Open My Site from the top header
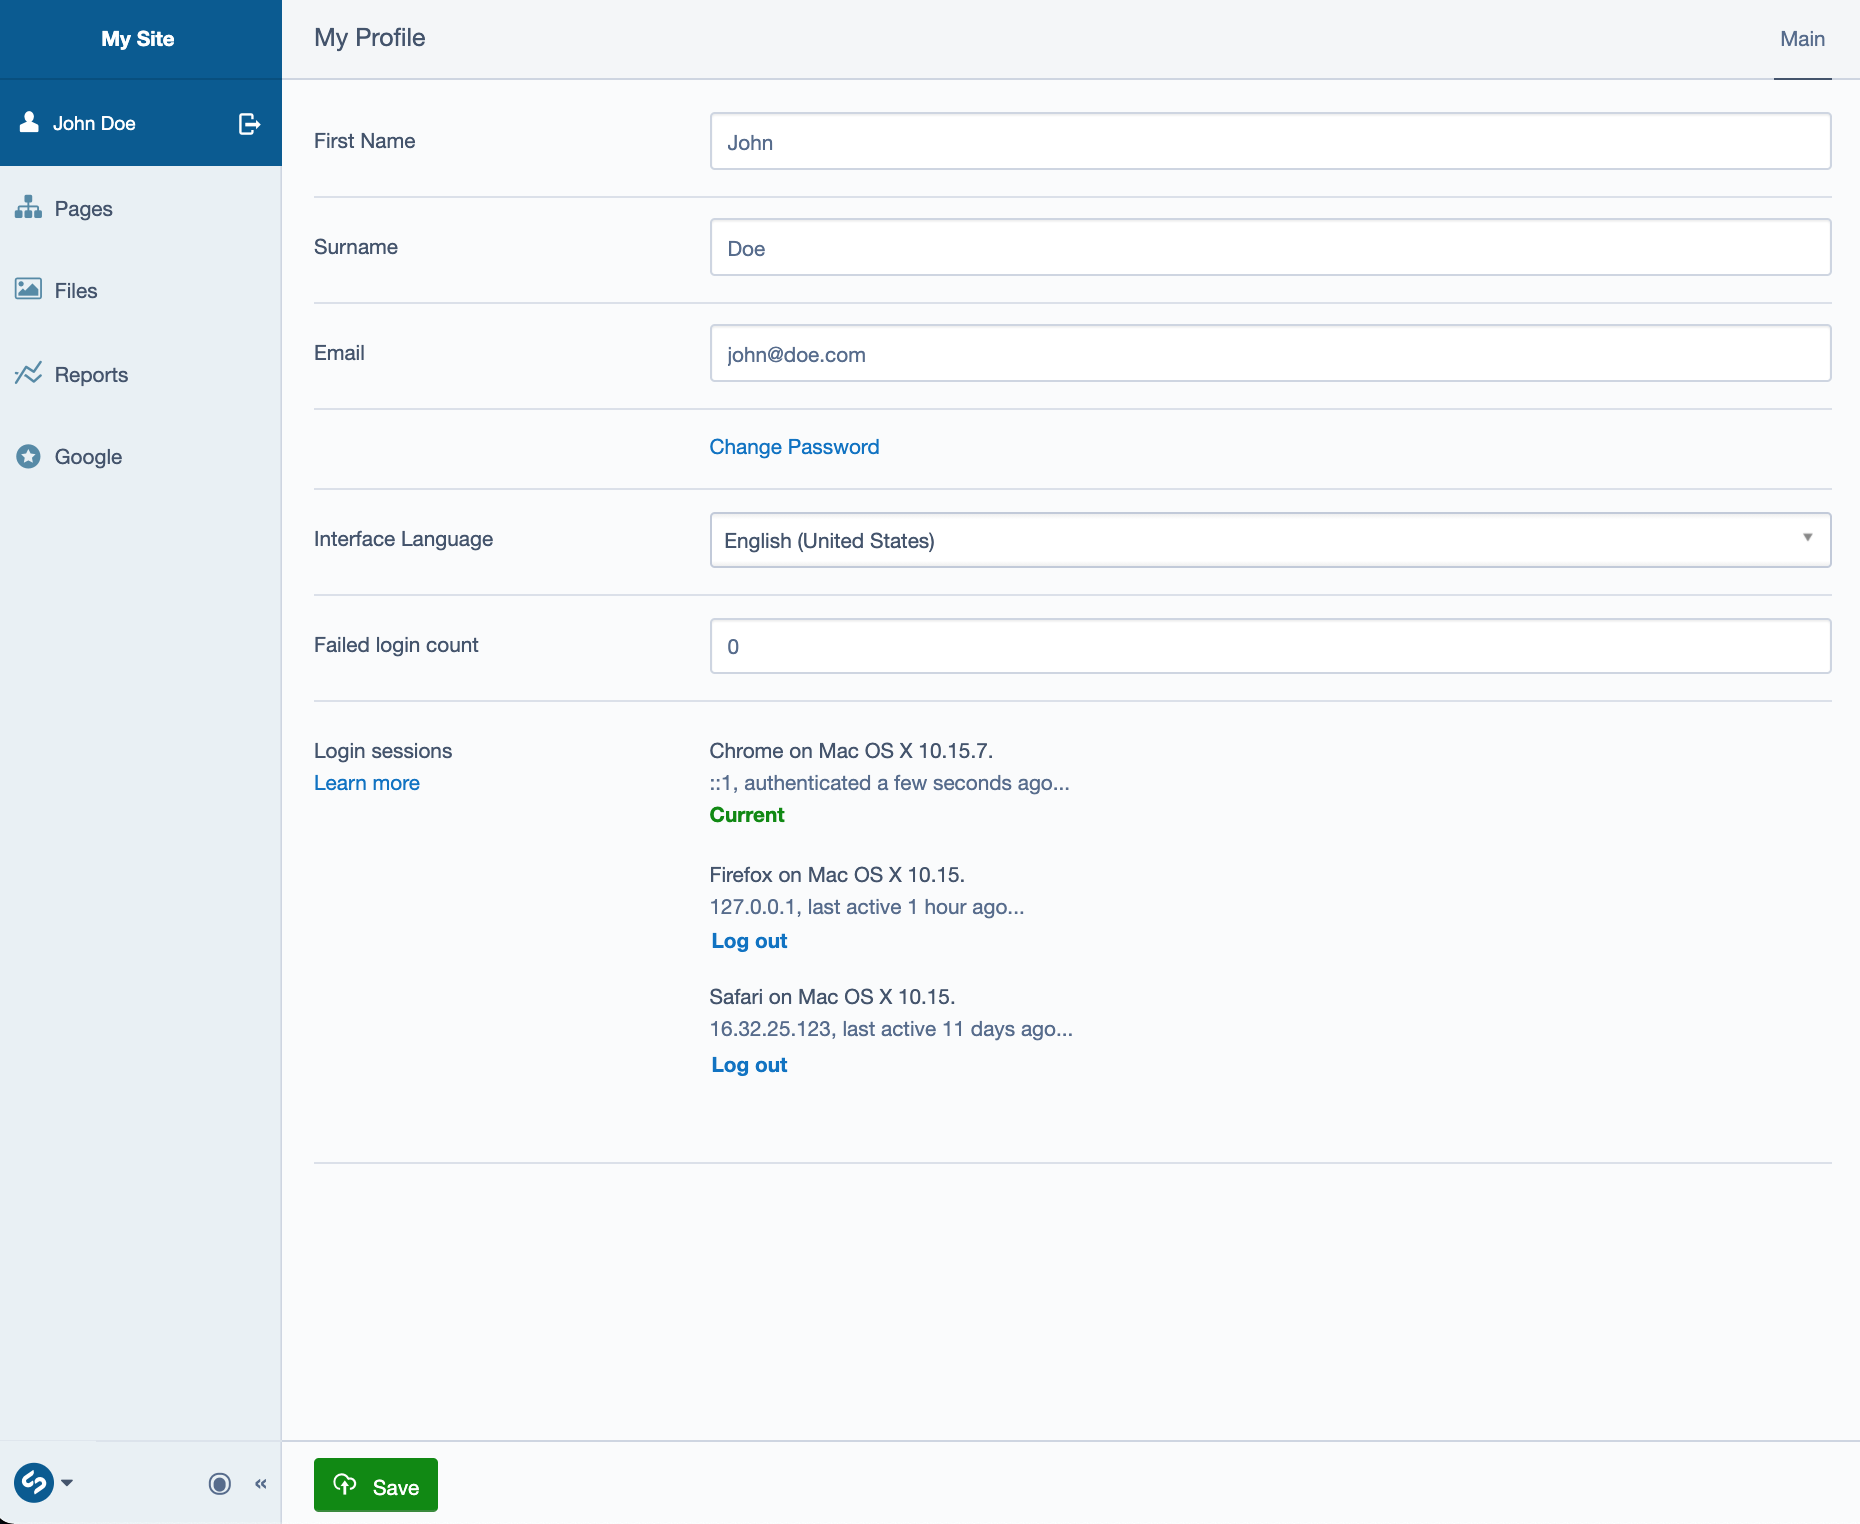This screenshot has height=1524, width=1860. coord(137,39)
